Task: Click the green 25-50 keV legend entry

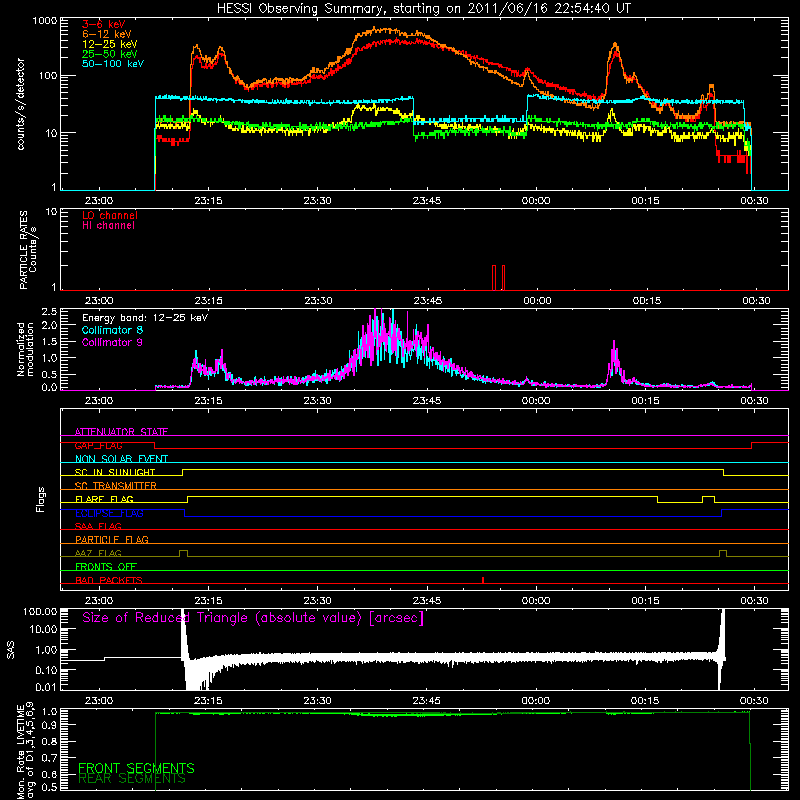Action: coord(110,54)
